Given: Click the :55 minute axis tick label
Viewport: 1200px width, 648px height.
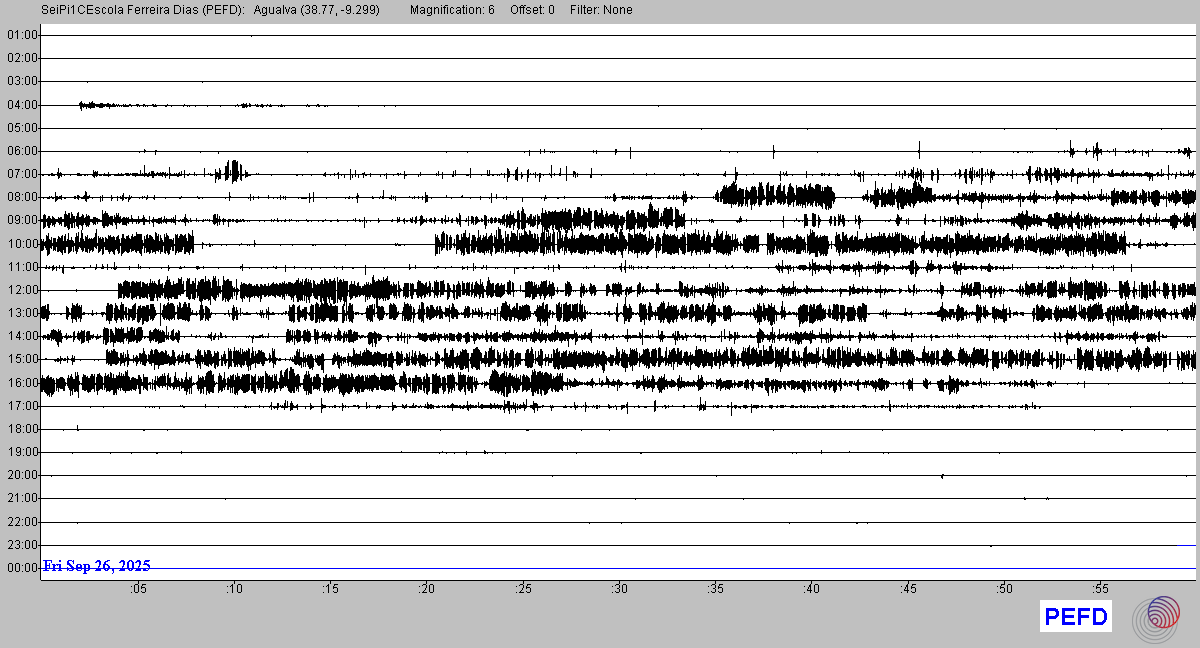Looking at the screenshot, I should click(1100, 589).
